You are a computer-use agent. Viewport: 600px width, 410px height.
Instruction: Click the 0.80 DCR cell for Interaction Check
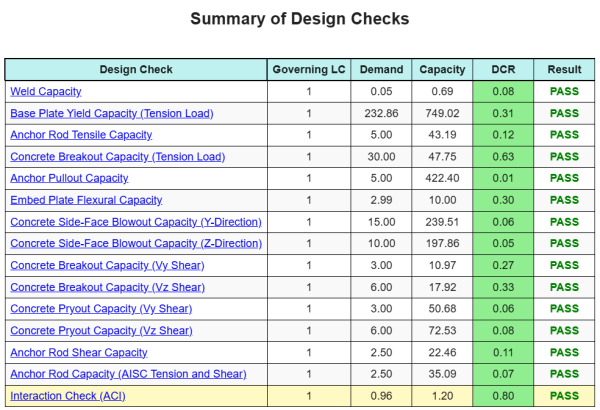coord(503,396)
